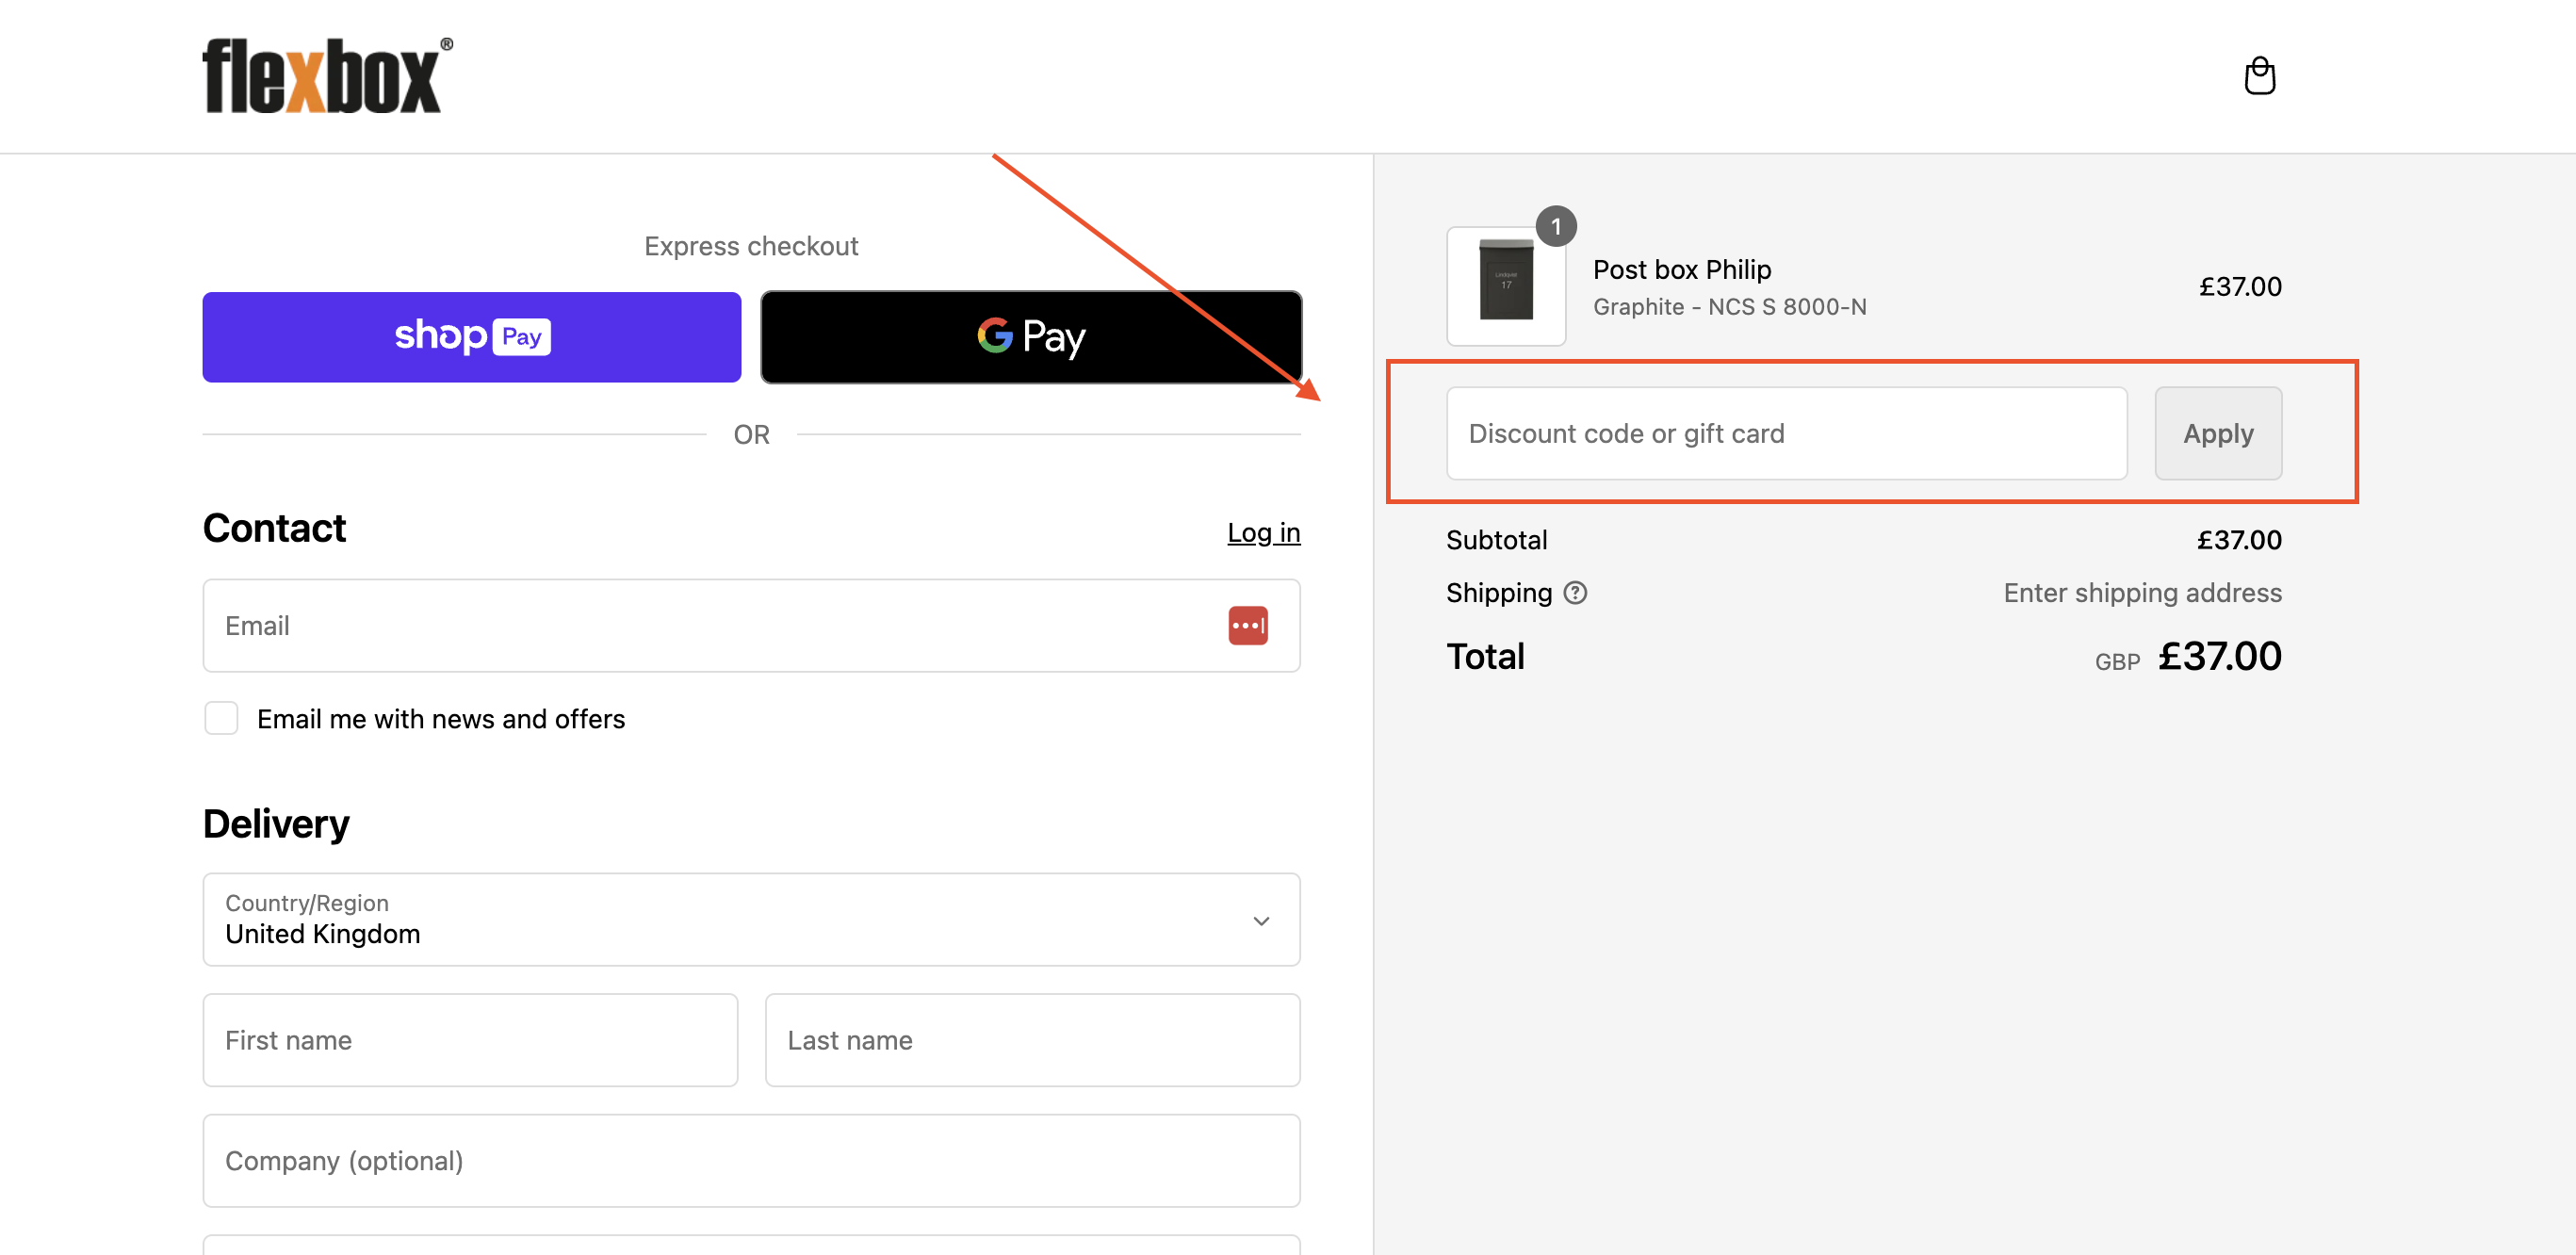Image resolution: width=2576 pixels, height=1255 pixels.
Task: Click the GBP currency label
Action: point(2117,661)
